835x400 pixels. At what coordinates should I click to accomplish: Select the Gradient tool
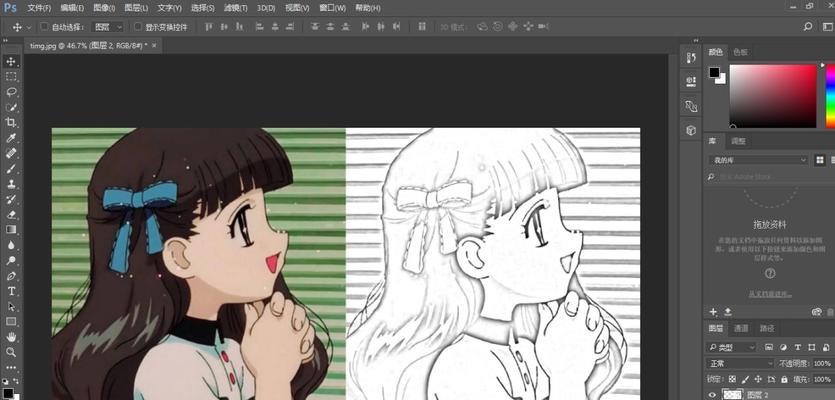click(11, 230)
